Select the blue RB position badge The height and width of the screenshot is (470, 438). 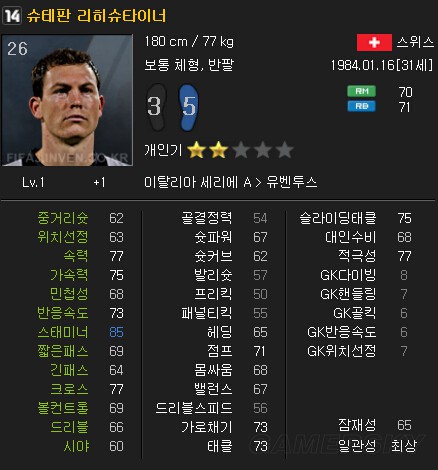click(362, 106)
